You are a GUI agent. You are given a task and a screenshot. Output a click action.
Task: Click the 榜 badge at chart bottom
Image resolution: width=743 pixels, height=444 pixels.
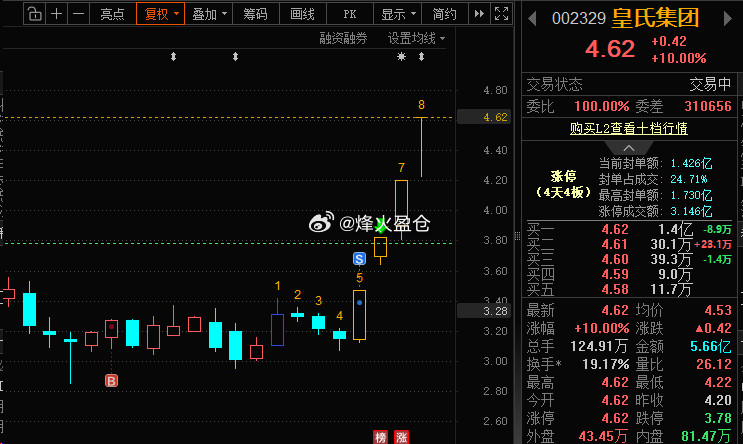(380, 437)
